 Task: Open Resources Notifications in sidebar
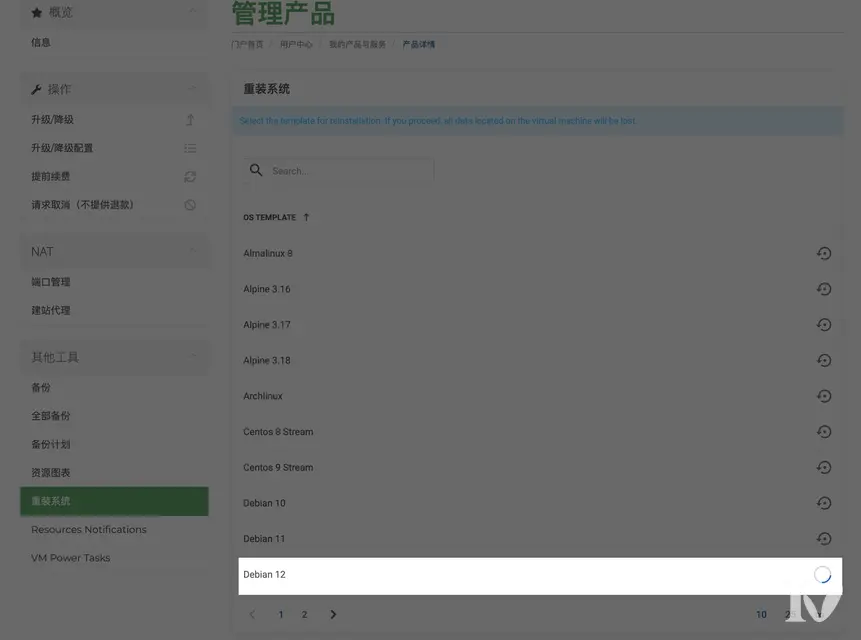(x=89, y=530)
